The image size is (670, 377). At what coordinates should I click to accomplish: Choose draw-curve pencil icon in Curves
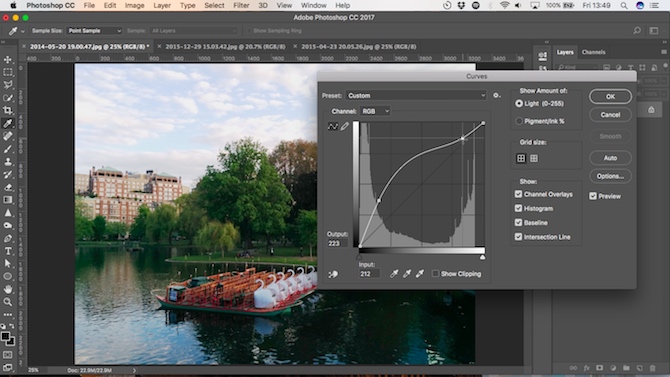tap(345, 126)
